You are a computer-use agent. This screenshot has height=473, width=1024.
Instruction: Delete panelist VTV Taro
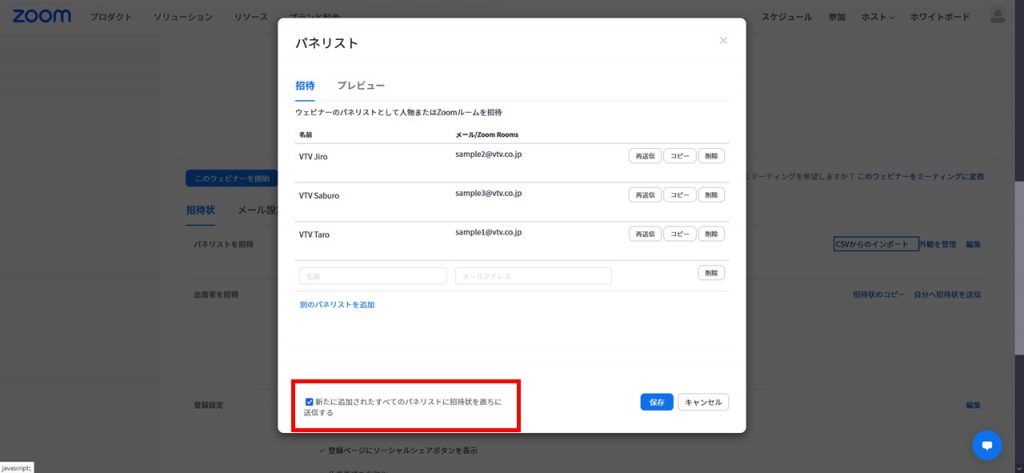point(711,234)
